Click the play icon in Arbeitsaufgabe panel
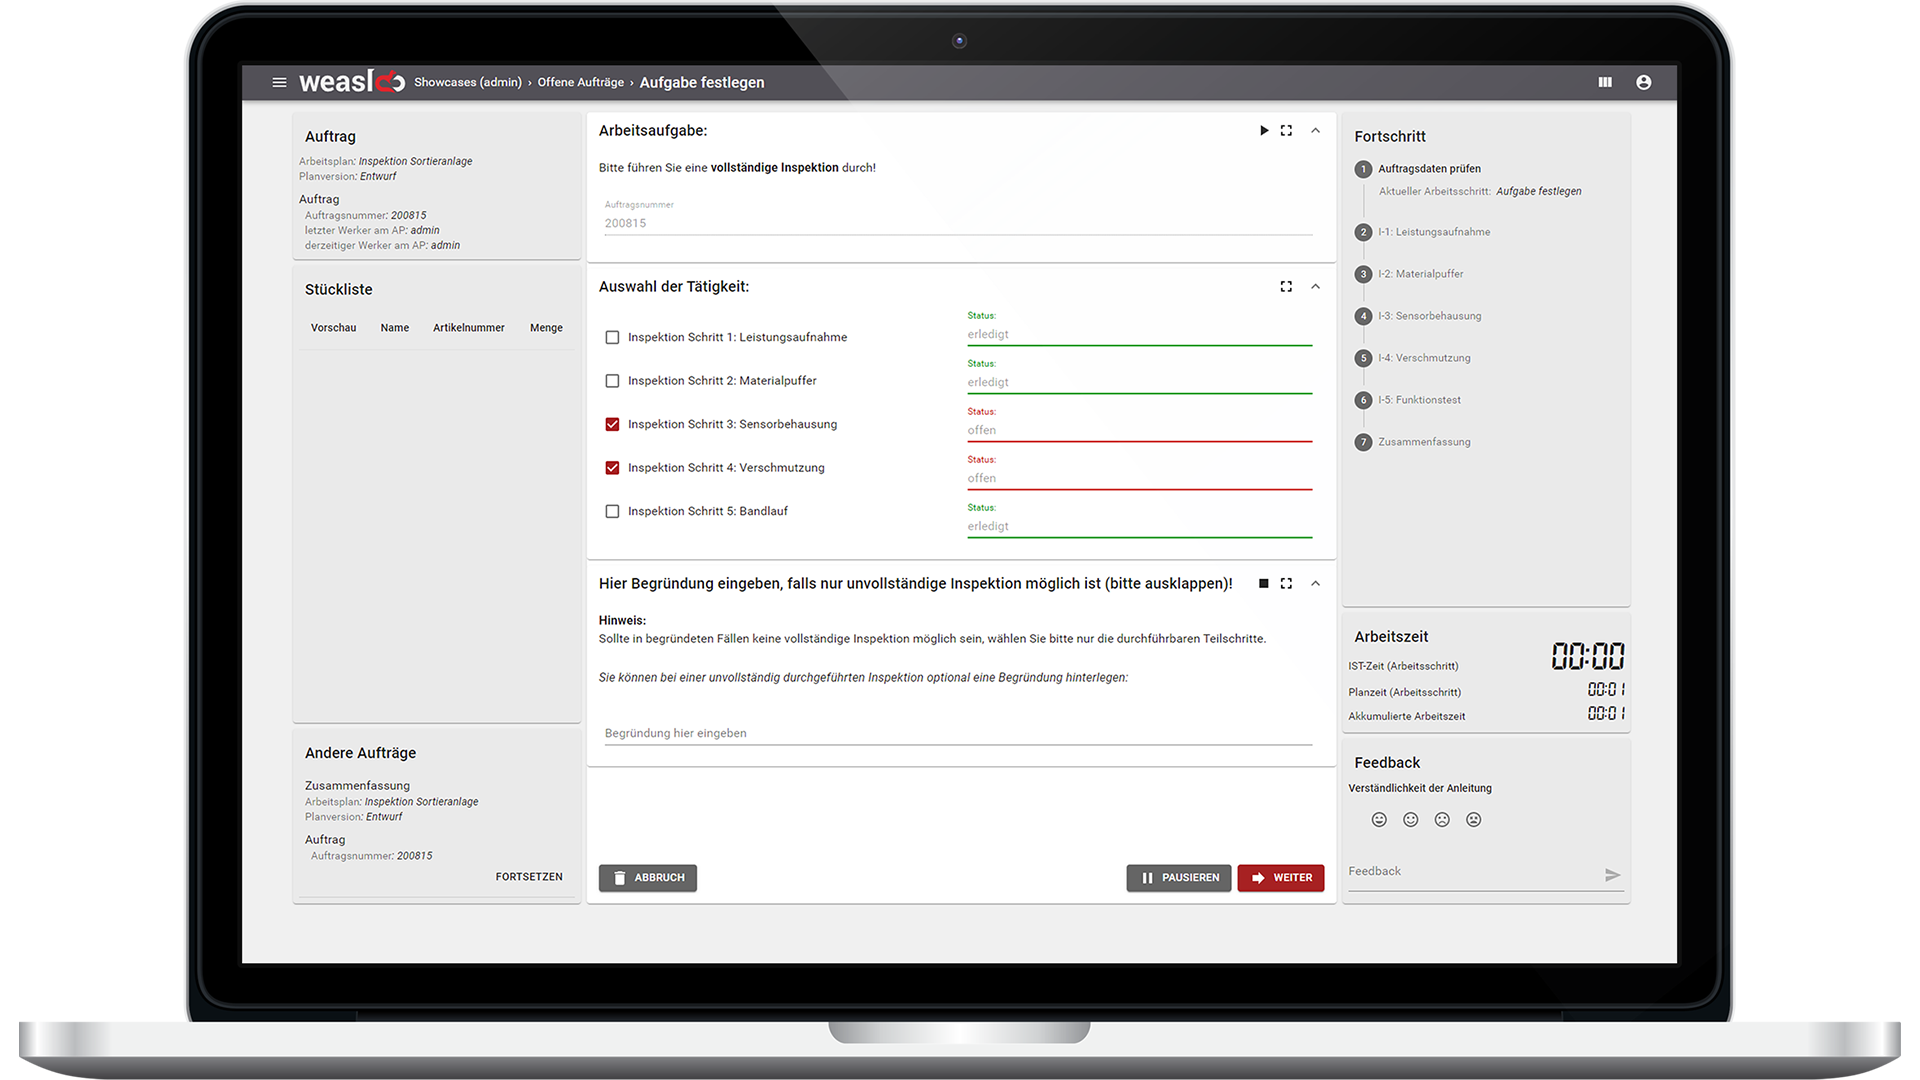1920x1080 pixels. click(x=1264, y=131)
